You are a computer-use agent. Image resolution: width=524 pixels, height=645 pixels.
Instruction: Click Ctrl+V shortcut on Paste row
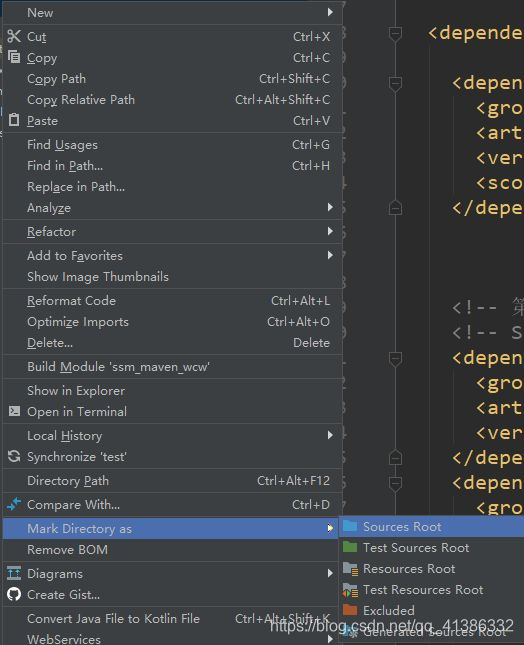click(x=311, y=121)
